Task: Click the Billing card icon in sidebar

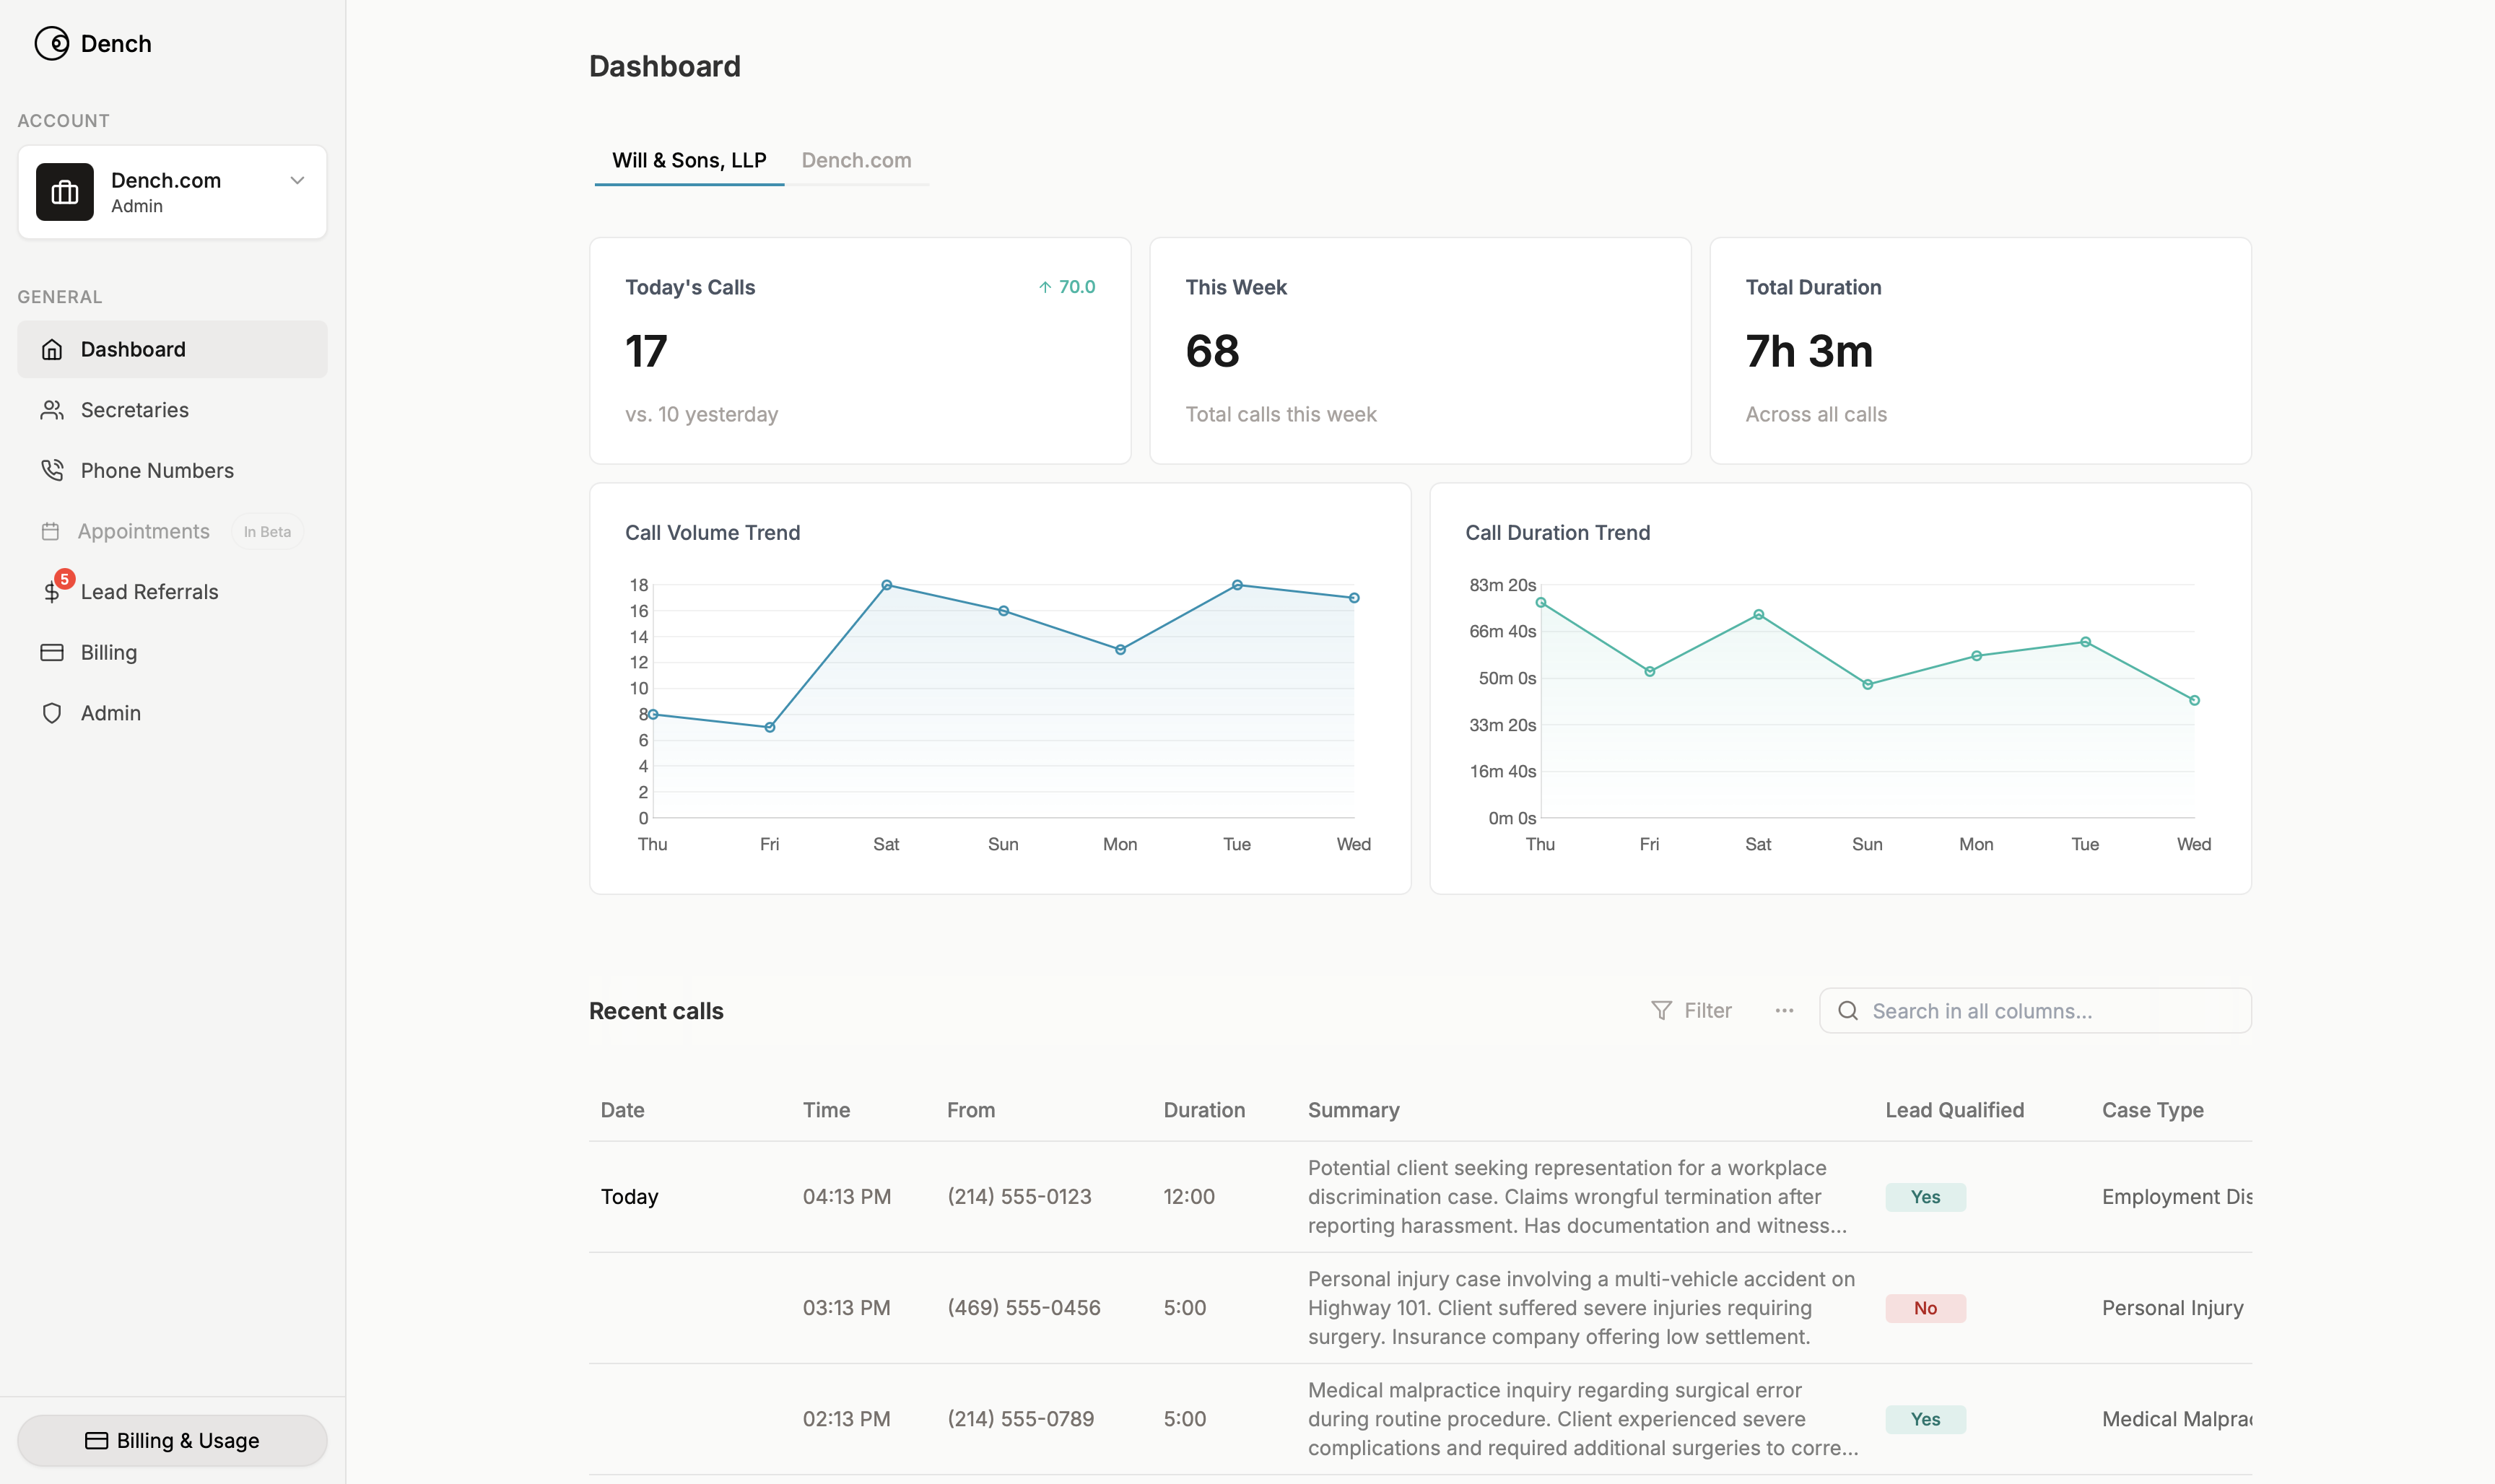Action: (52, 652)
